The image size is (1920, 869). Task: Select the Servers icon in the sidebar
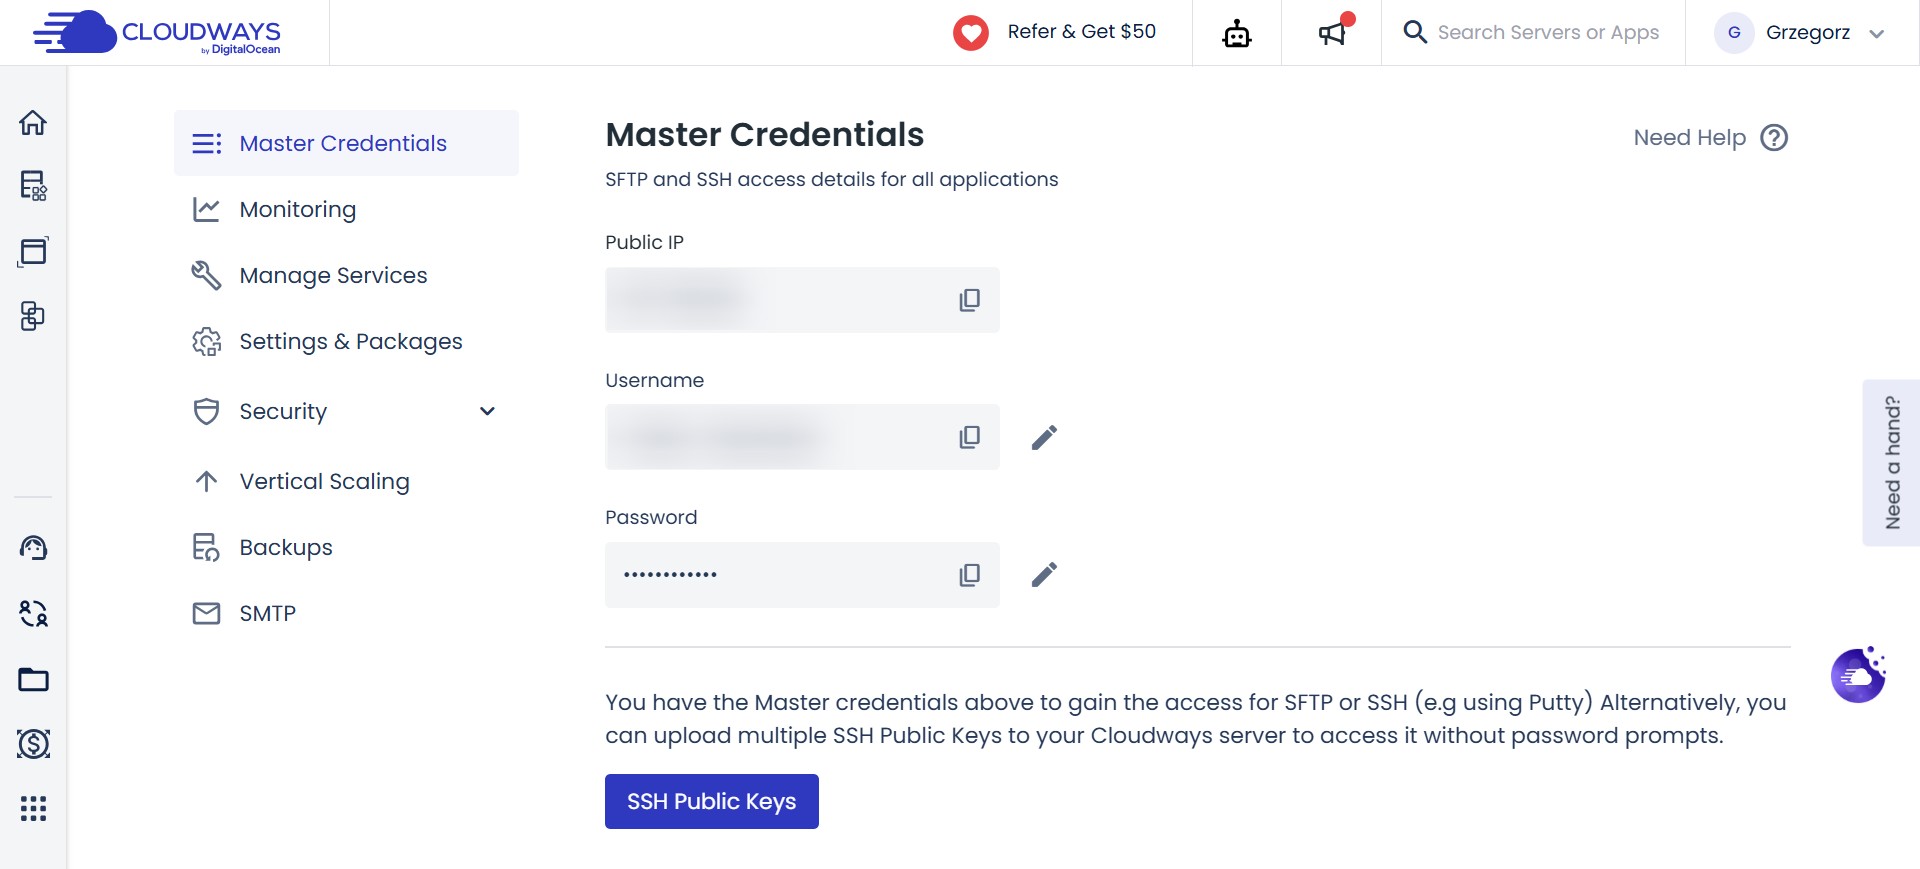pyautogui.click(x=33, y=187)
